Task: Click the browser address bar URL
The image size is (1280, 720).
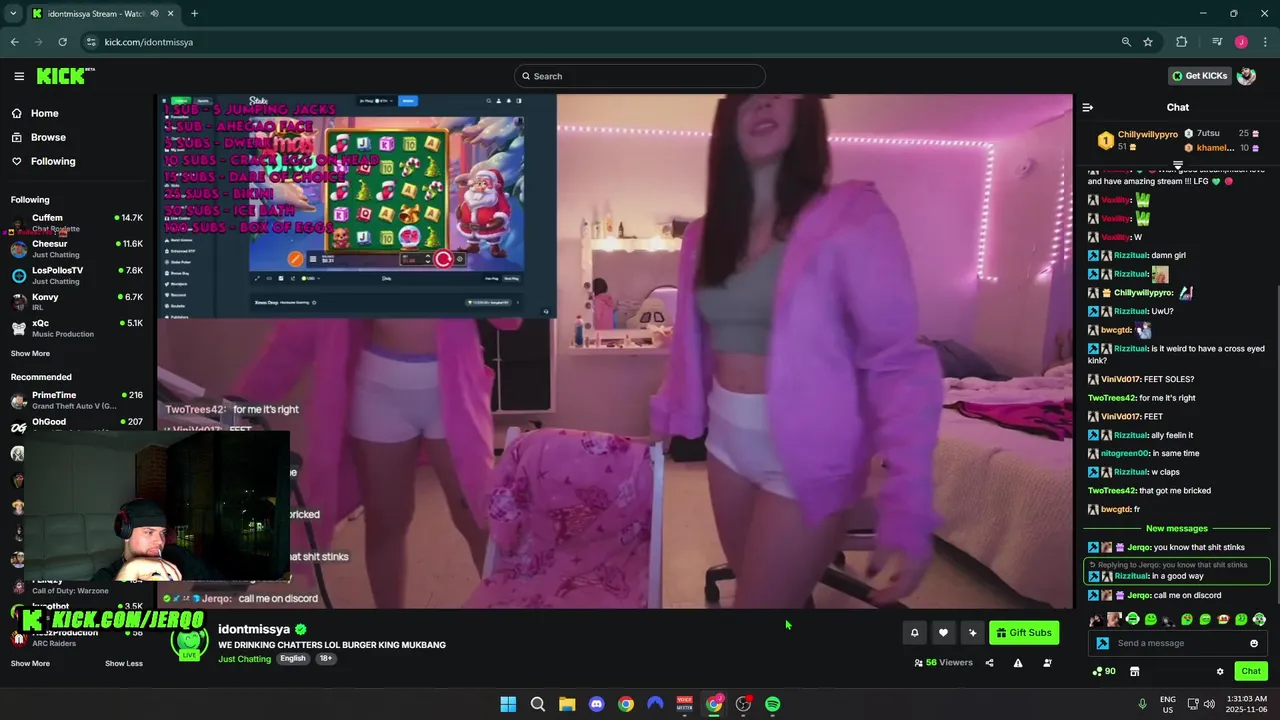Action: coord(149,42)
